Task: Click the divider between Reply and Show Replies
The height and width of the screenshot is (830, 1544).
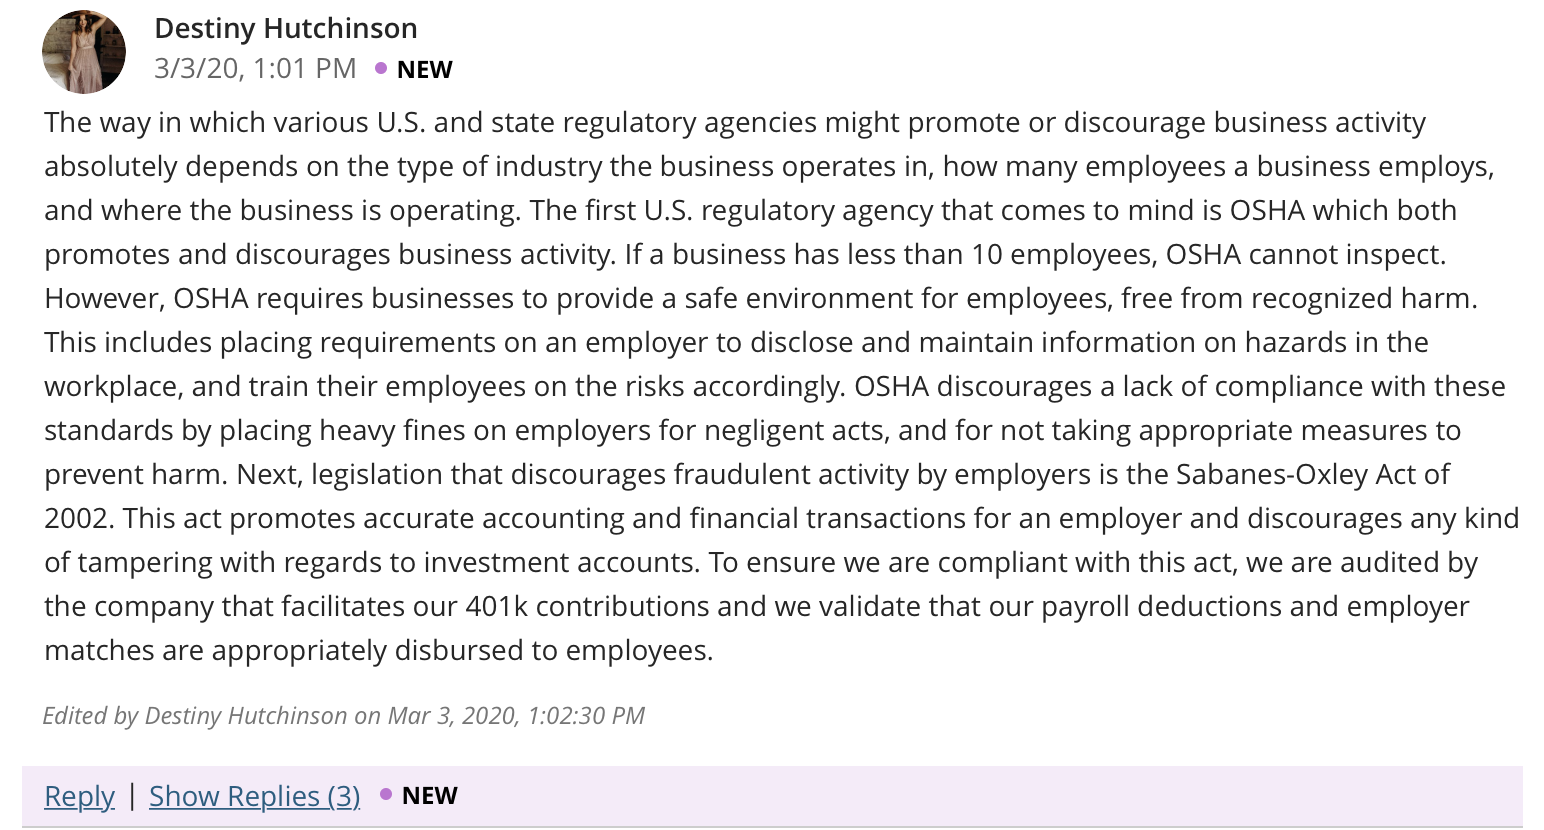Action: 132,796
